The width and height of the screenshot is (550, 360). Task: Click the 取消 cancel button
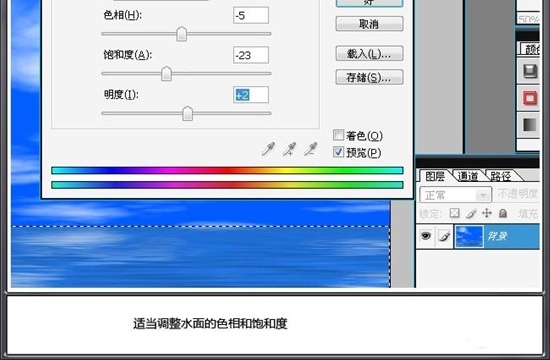point(369,24)
